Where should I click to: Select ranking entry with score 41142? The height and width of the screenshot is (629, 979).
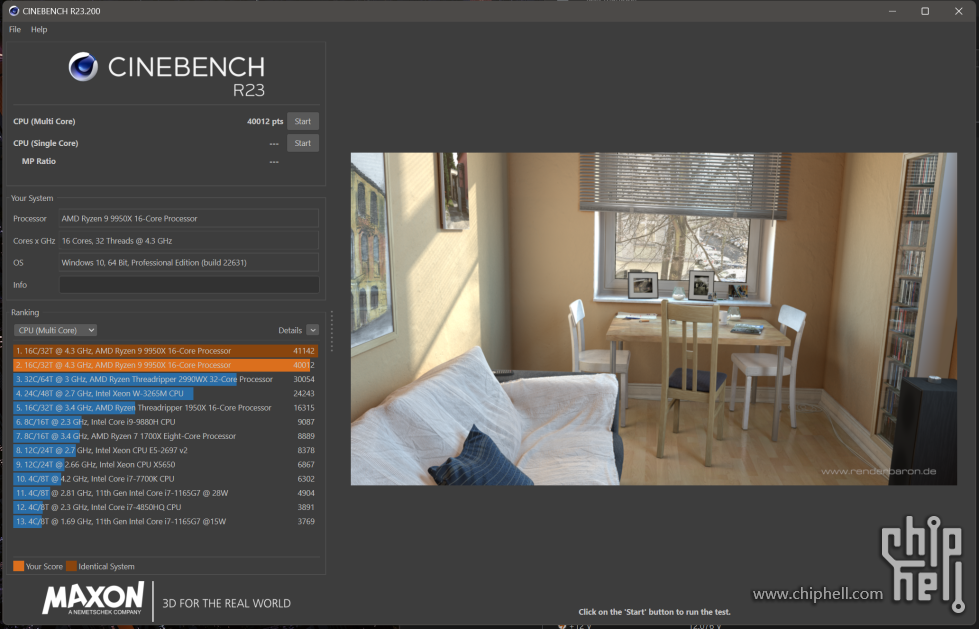165,351
